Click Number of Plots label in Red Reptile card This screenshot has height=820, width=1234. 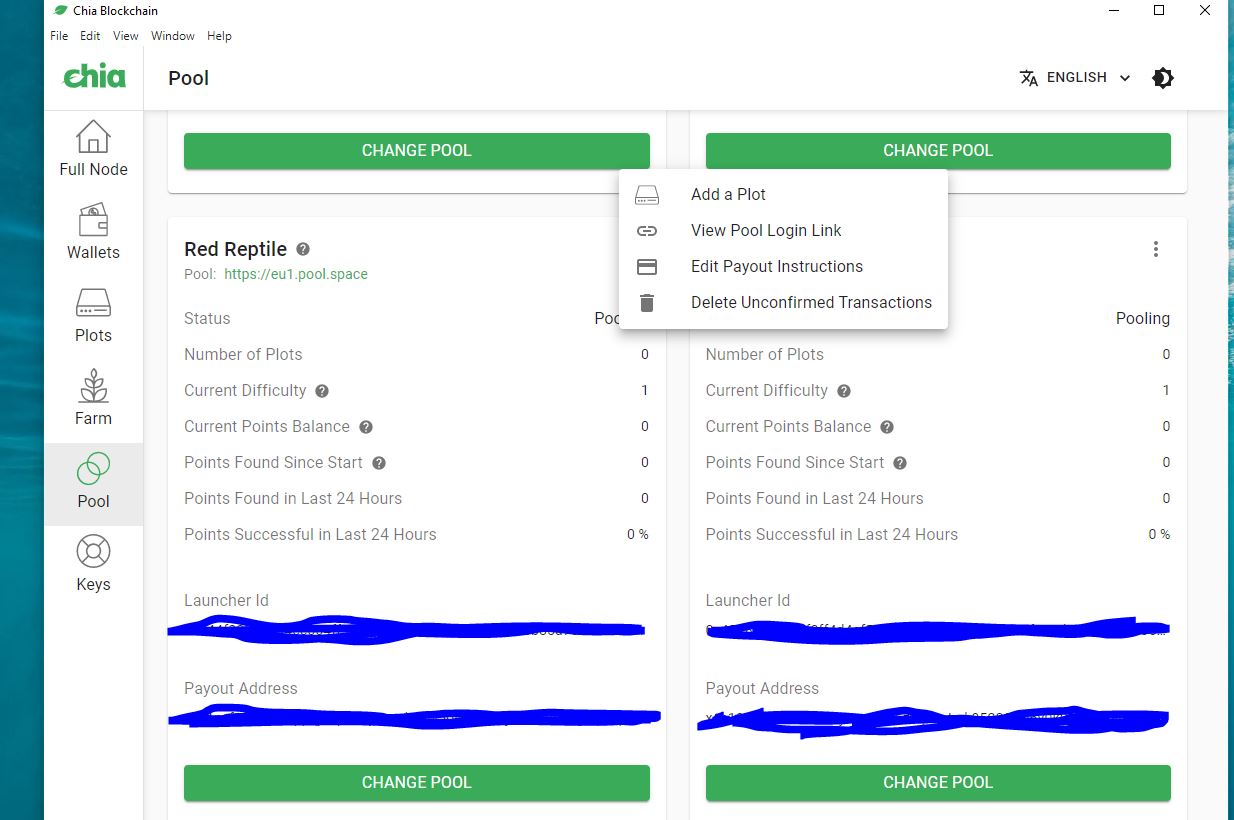pyautogui.click(x=243, y=354)
